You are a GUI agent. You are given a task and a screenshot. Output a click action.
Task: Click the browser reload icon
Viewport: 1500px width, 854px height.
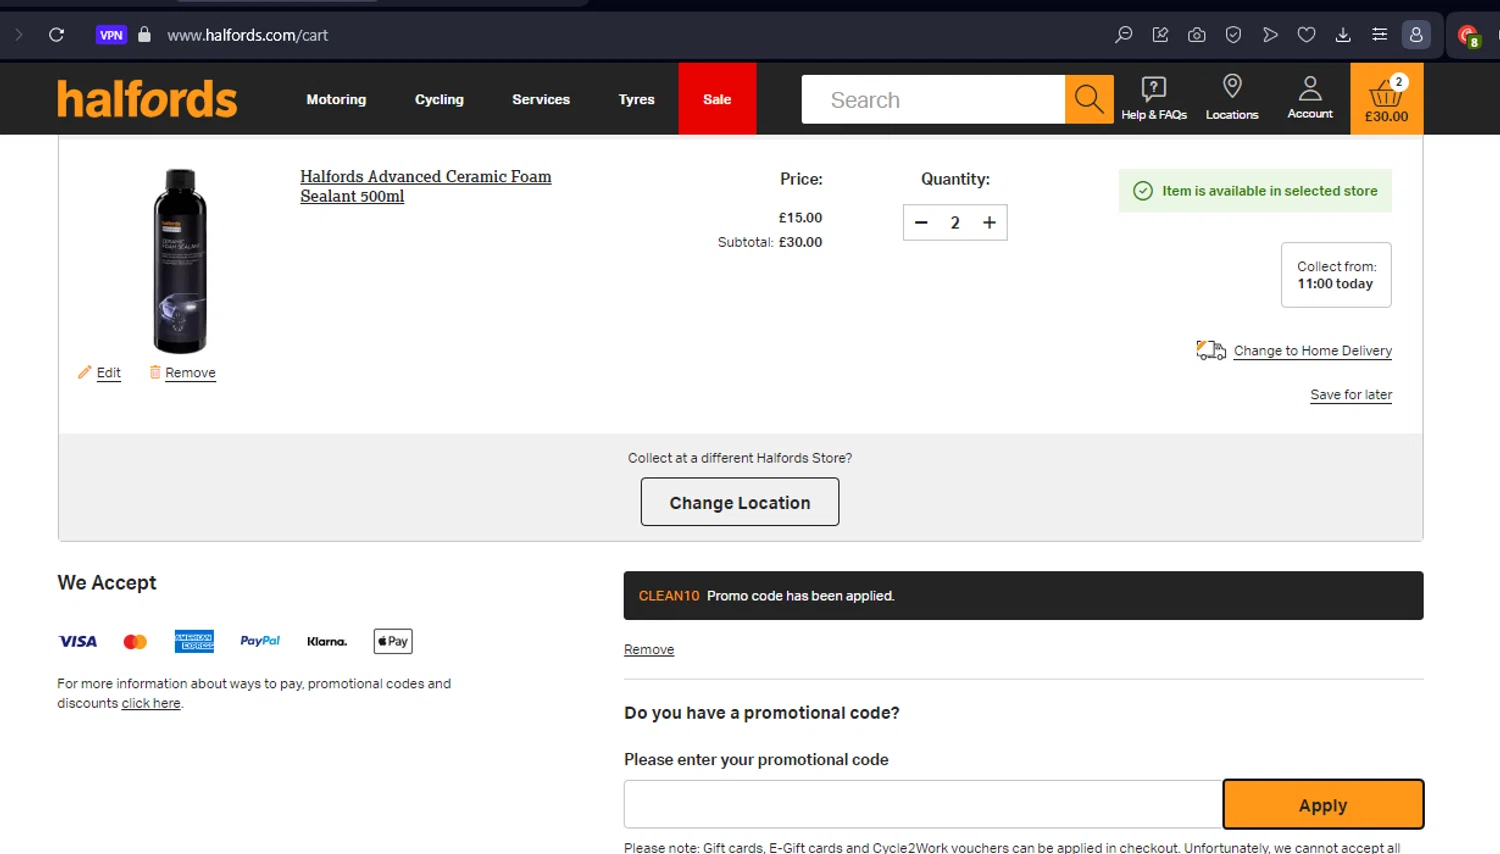57,35
